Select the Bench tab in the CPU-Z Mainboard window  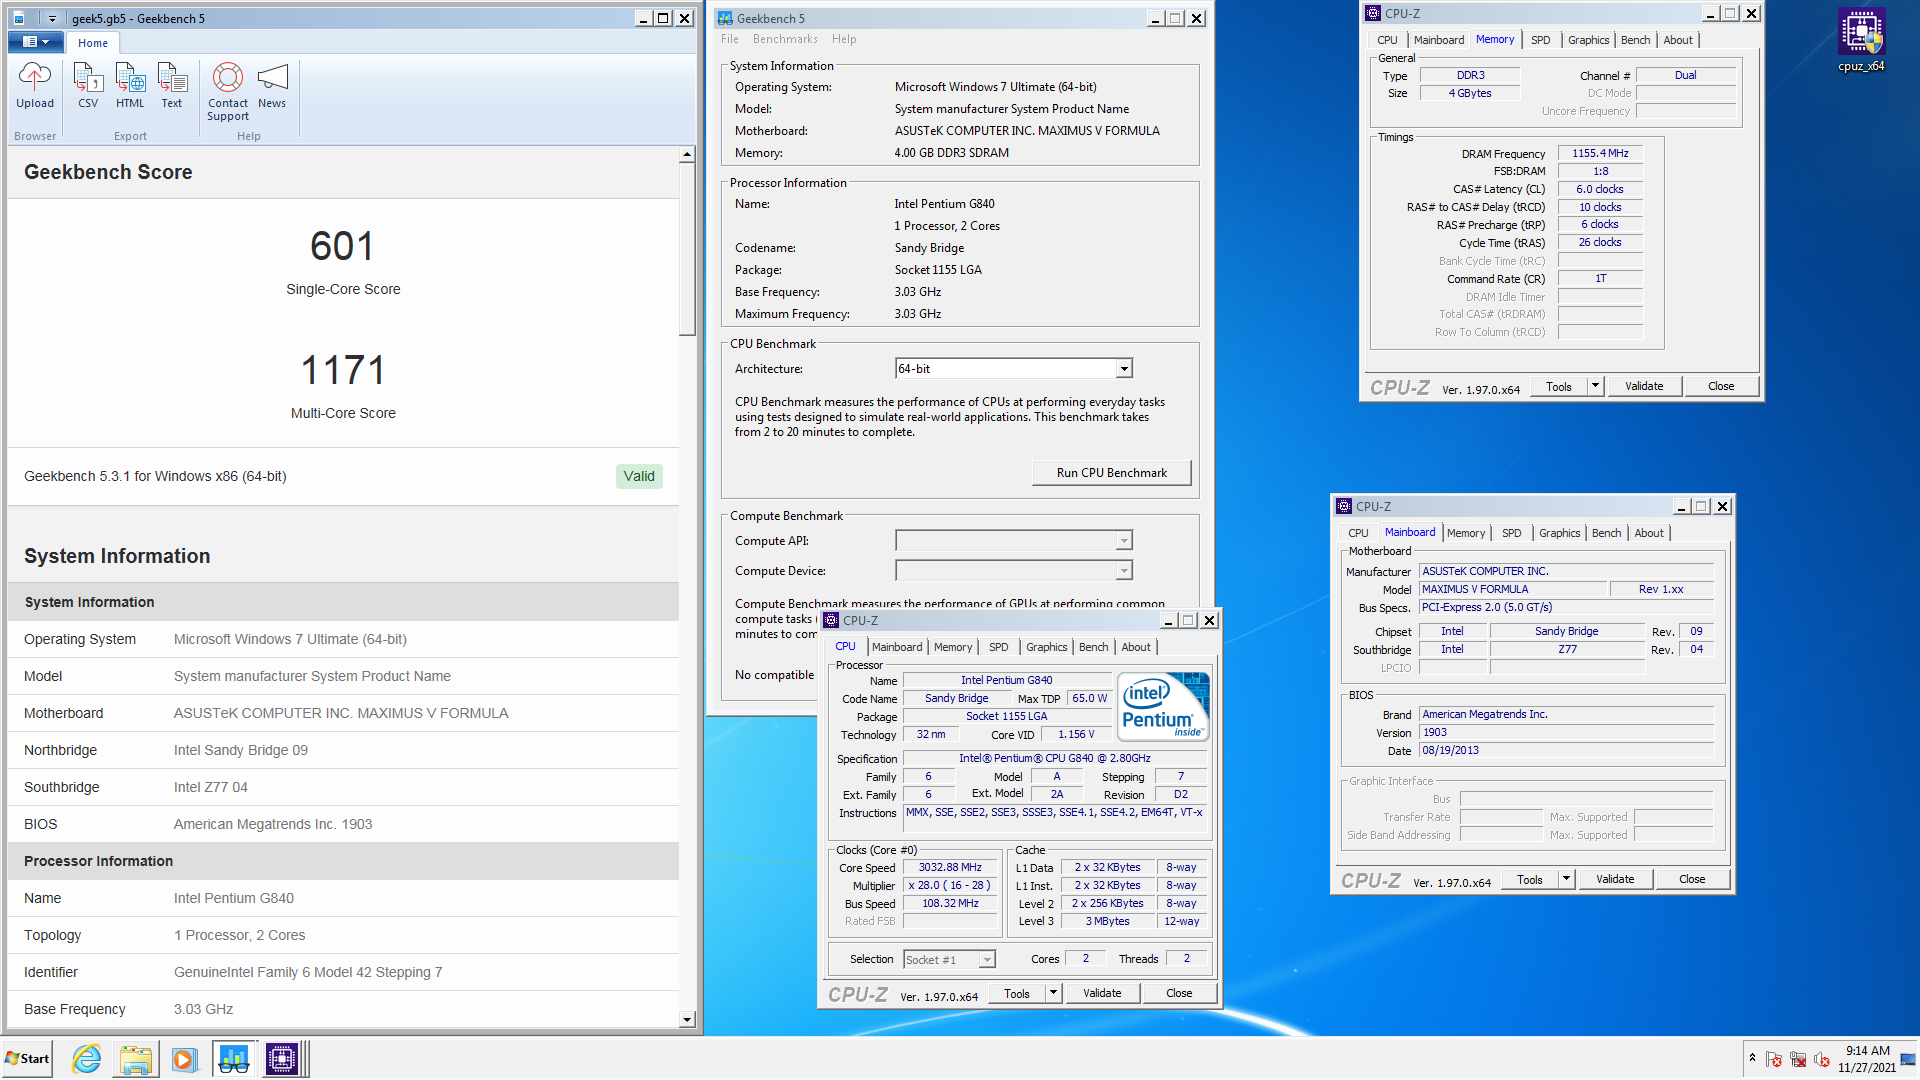click(1606, 533)
